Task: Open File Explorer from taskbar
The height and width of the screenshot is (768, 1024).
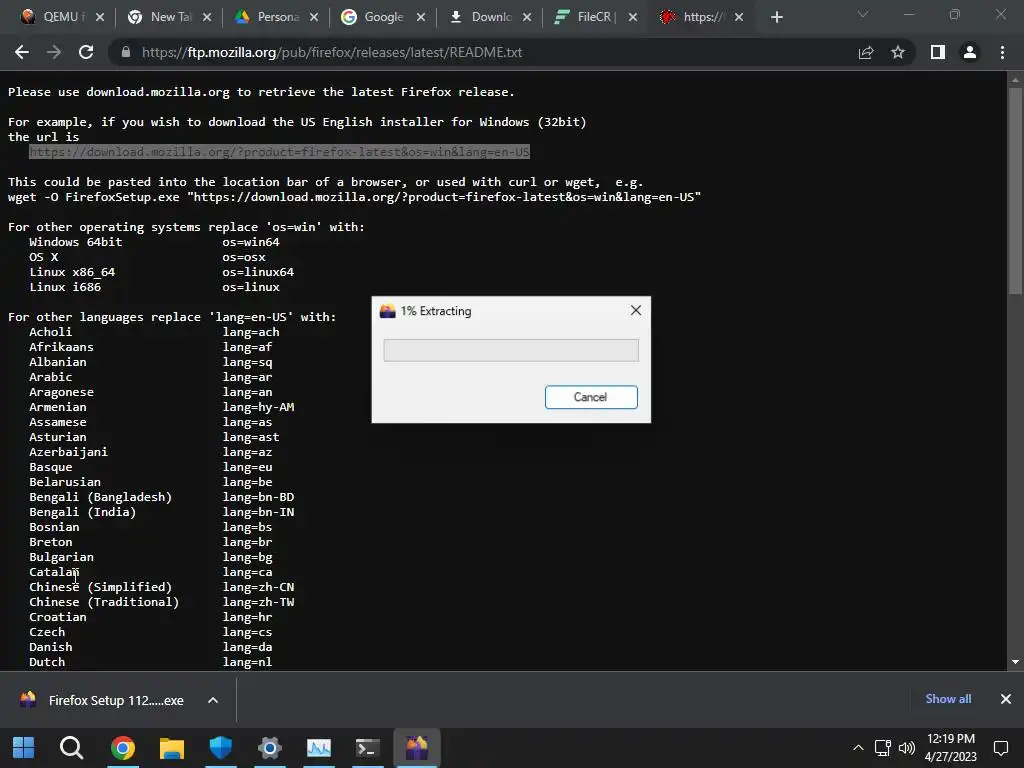Action: click(172, 748)
